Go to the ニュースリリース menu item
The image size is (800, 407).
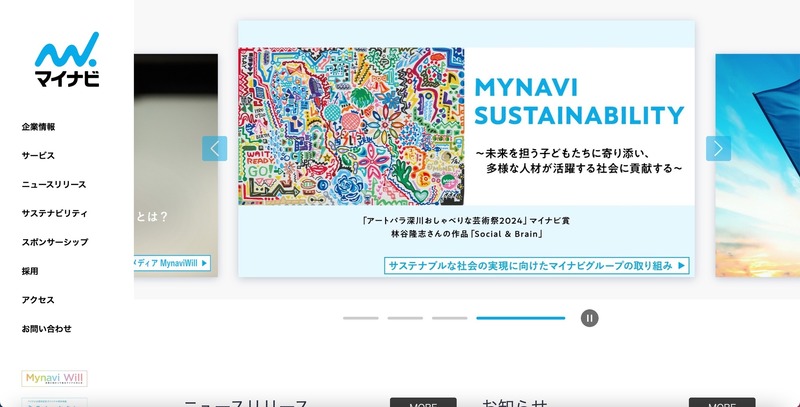click(x=54, y=185)
